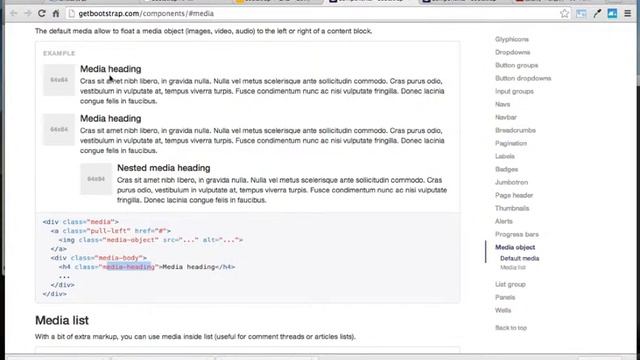Image resolution: width=640 pixels, height=360 pixels.
Task: Click Back to top link
Action: point(511,328)
